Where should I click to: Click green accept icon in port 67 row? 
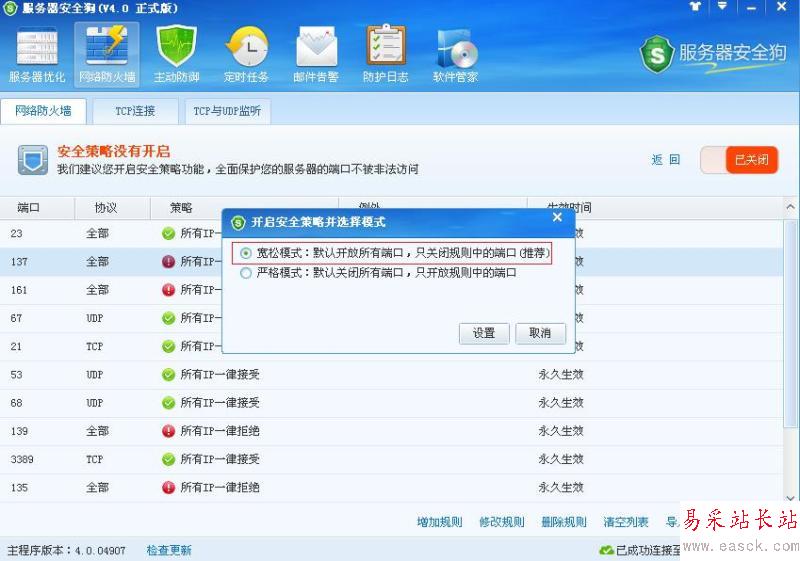click(168, 318)
